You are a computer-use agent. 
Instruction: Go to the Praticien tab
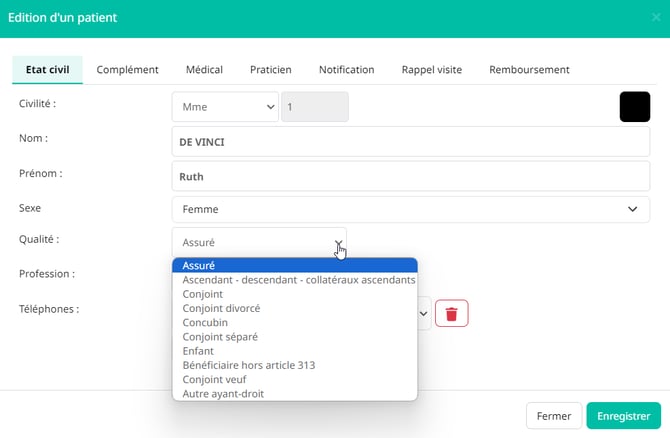[x=270, y=70]
